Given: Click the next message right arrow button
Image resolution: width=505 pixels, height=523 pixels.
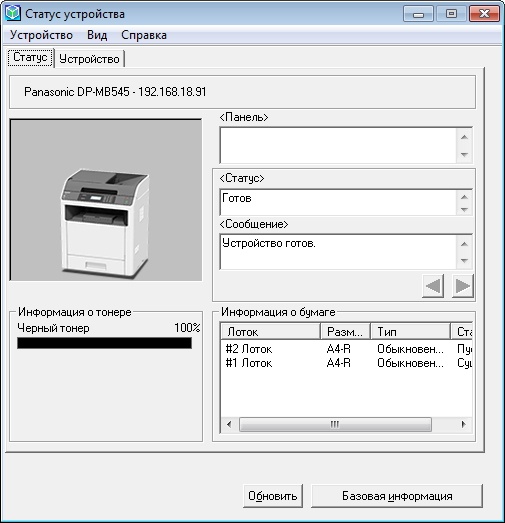Looking at the screenshot, I should pyautogui.click(x=463, y=286).
